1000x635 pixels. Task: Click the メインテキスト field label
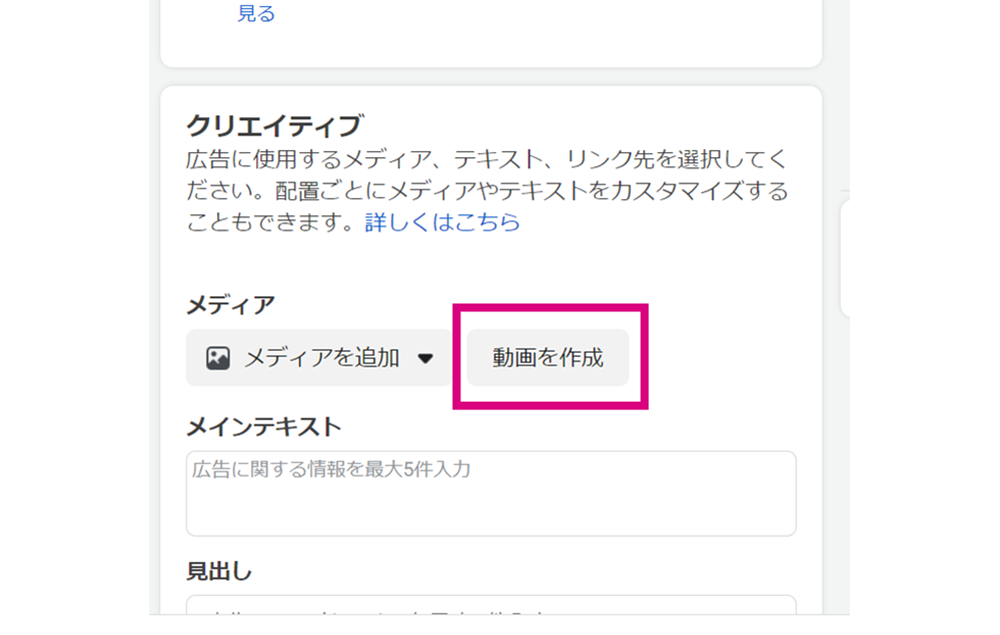click(x=264, y=427)
